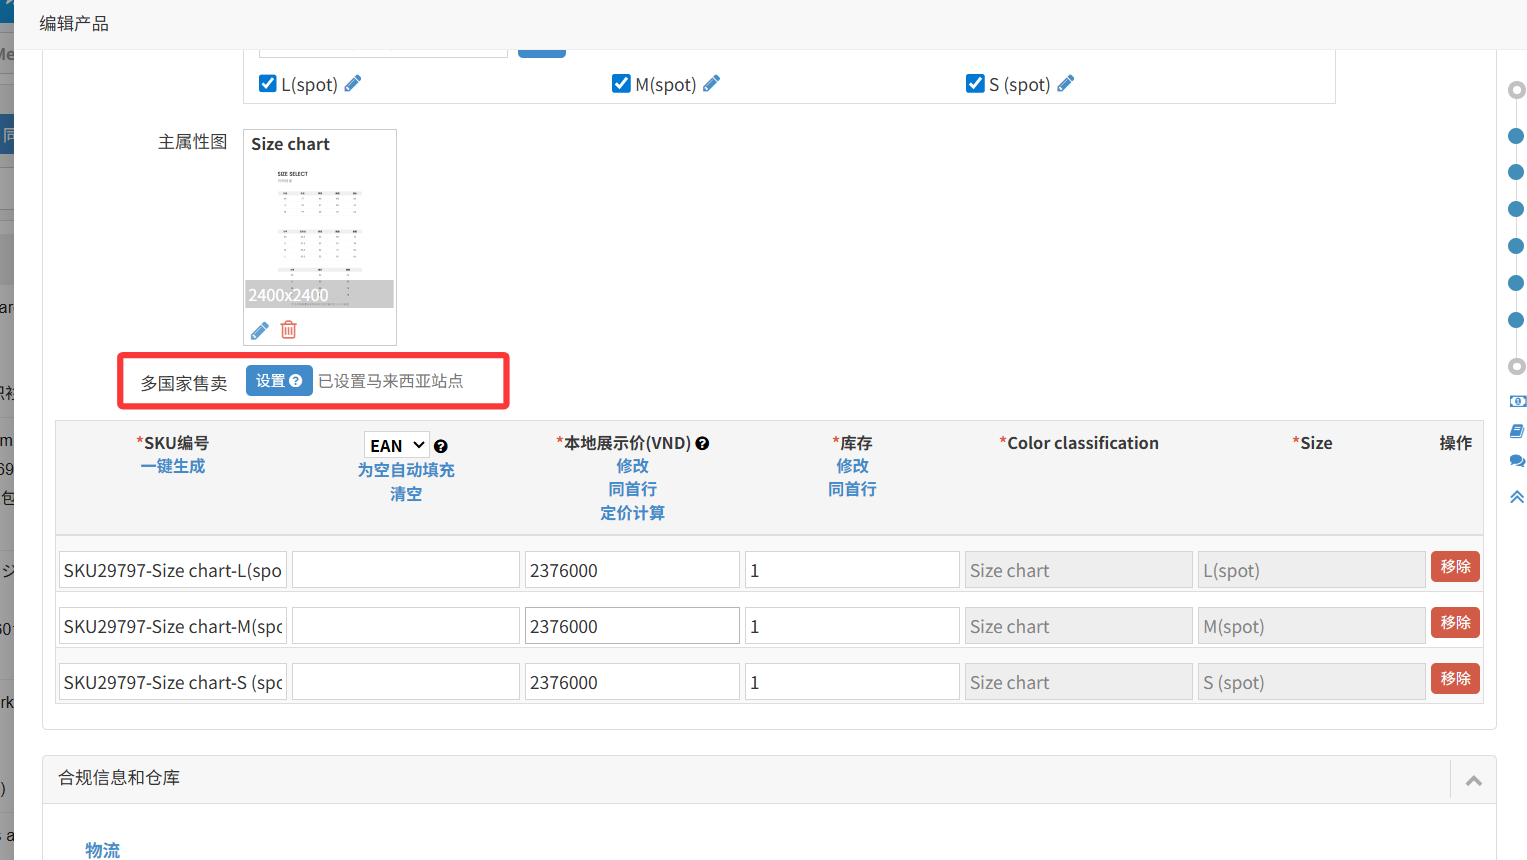Click the 定价计算 pricing calculator link
Image resolution: width=1527 pixels, height=860 pixels.
632,513
